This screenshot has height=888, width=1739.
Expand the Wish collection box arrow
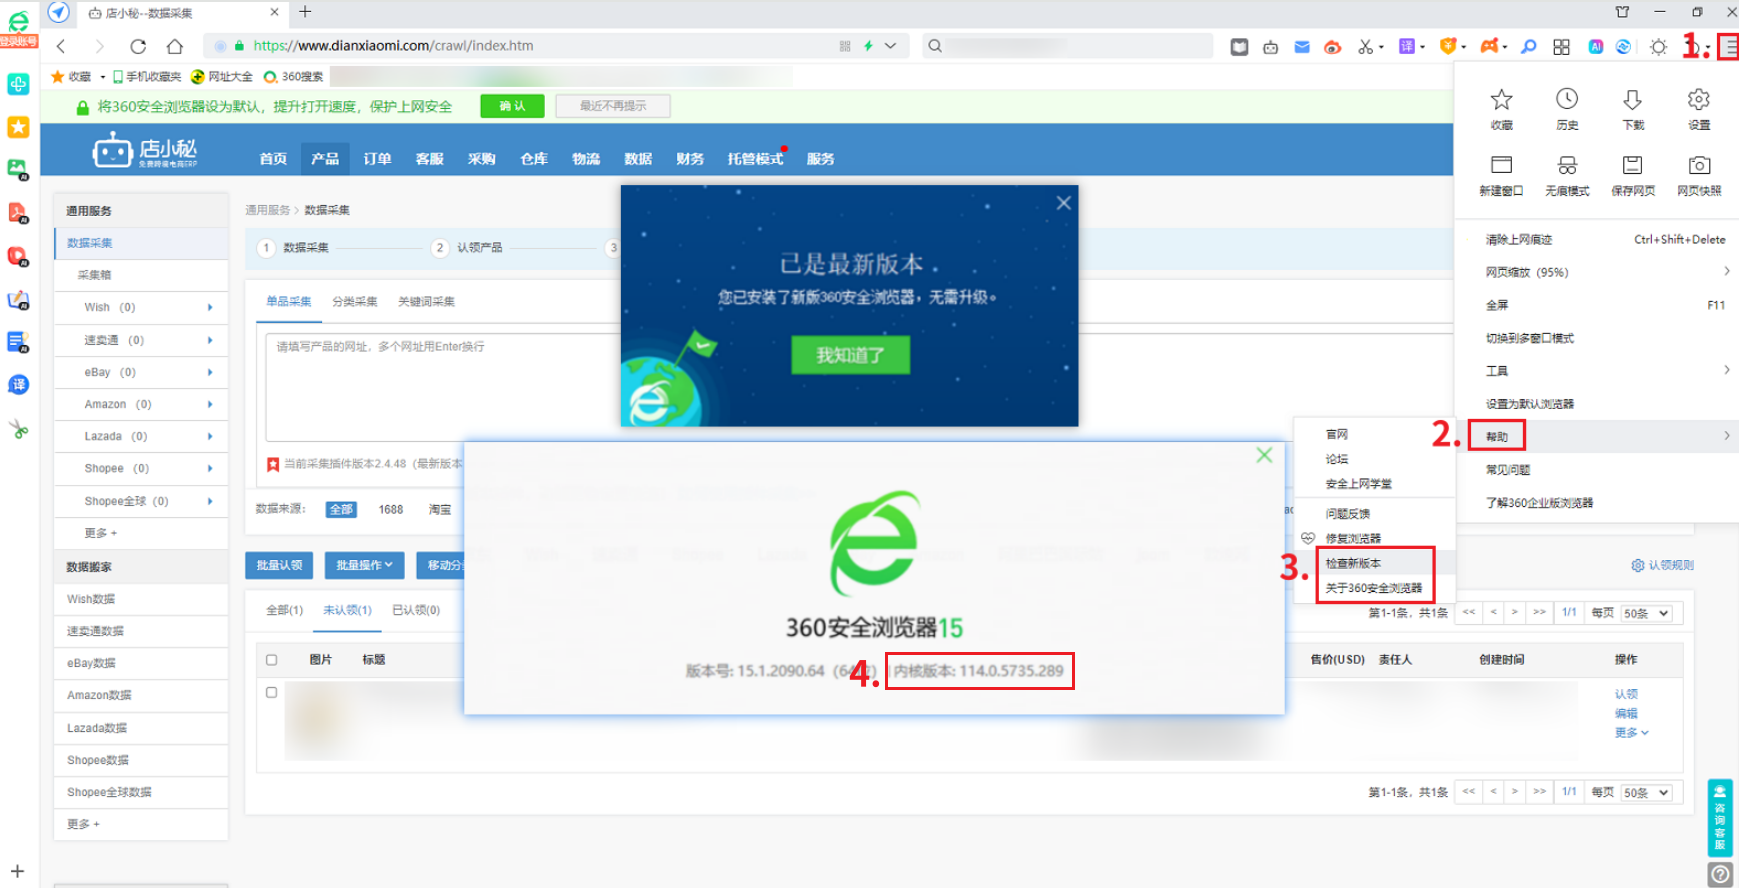210,307
